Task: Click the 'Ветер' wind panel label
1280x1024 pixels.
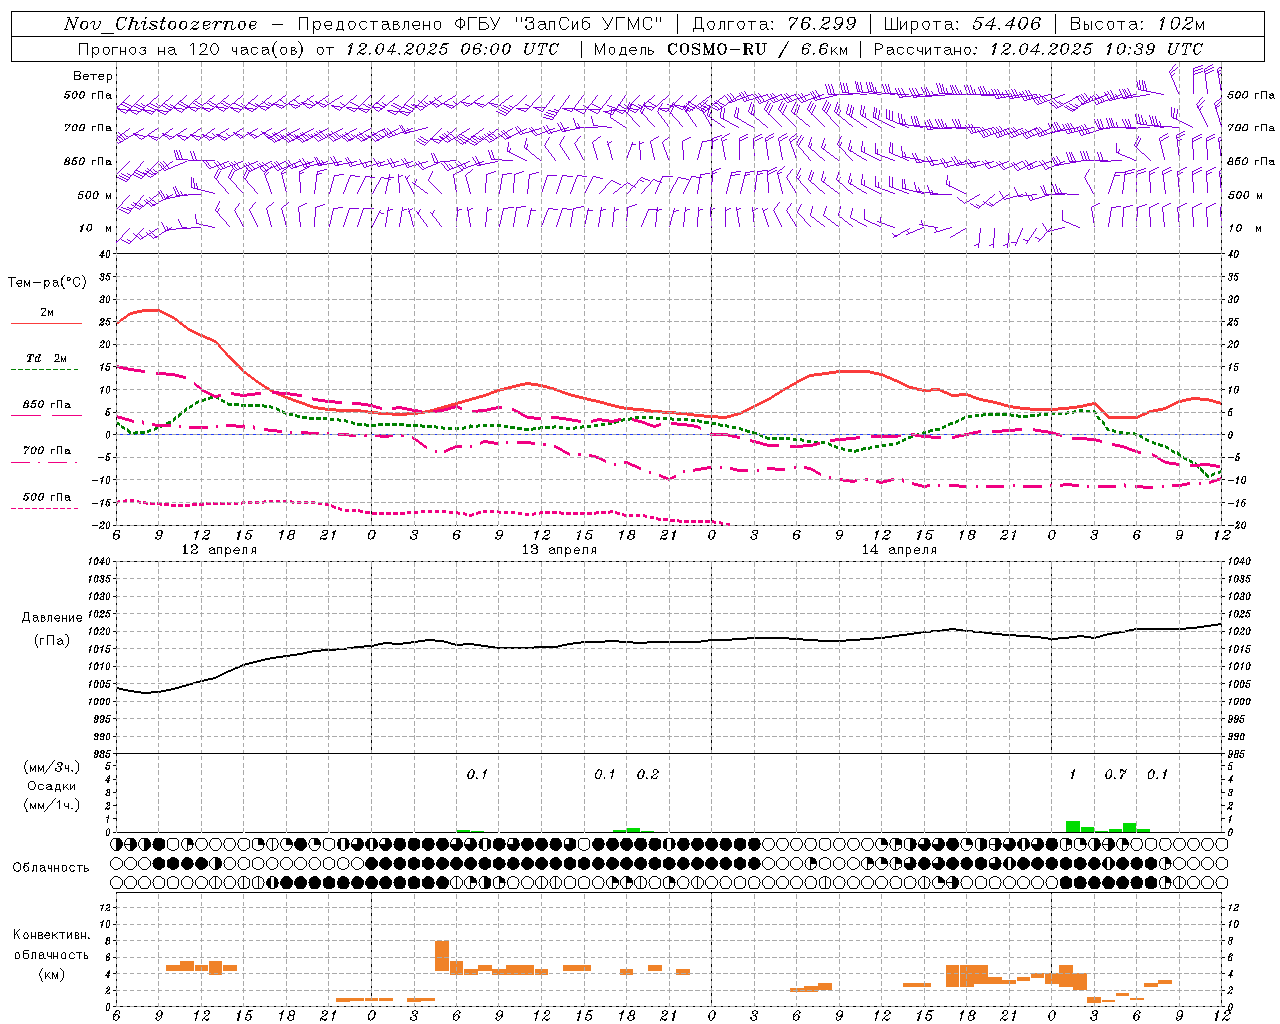Action: pos(93,76)
